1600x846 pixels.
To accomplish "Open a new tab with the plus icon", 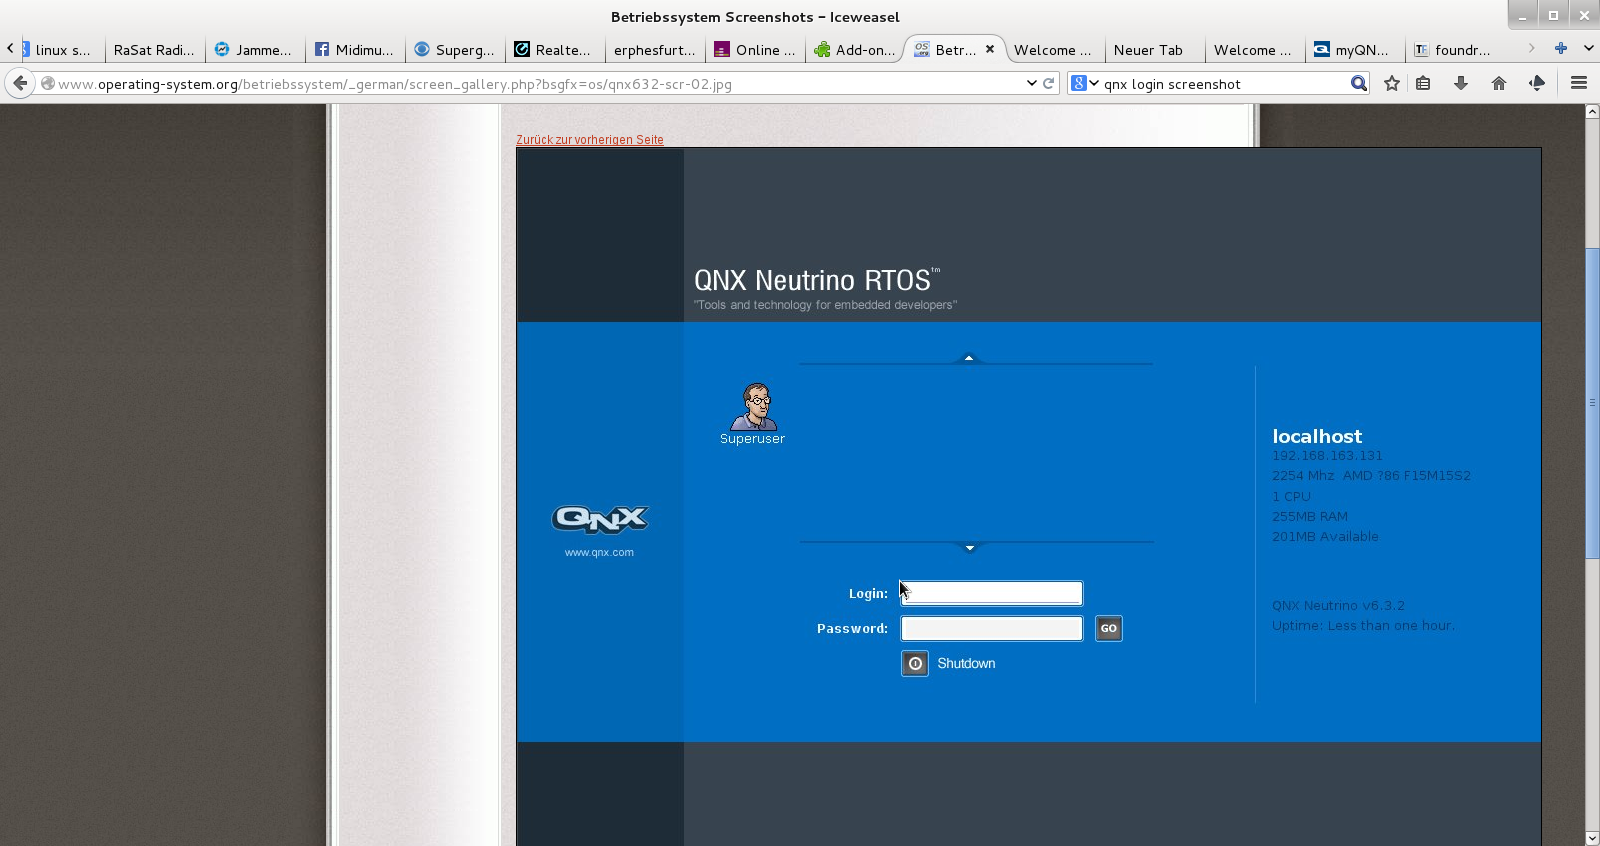I will pos(1560,48).
